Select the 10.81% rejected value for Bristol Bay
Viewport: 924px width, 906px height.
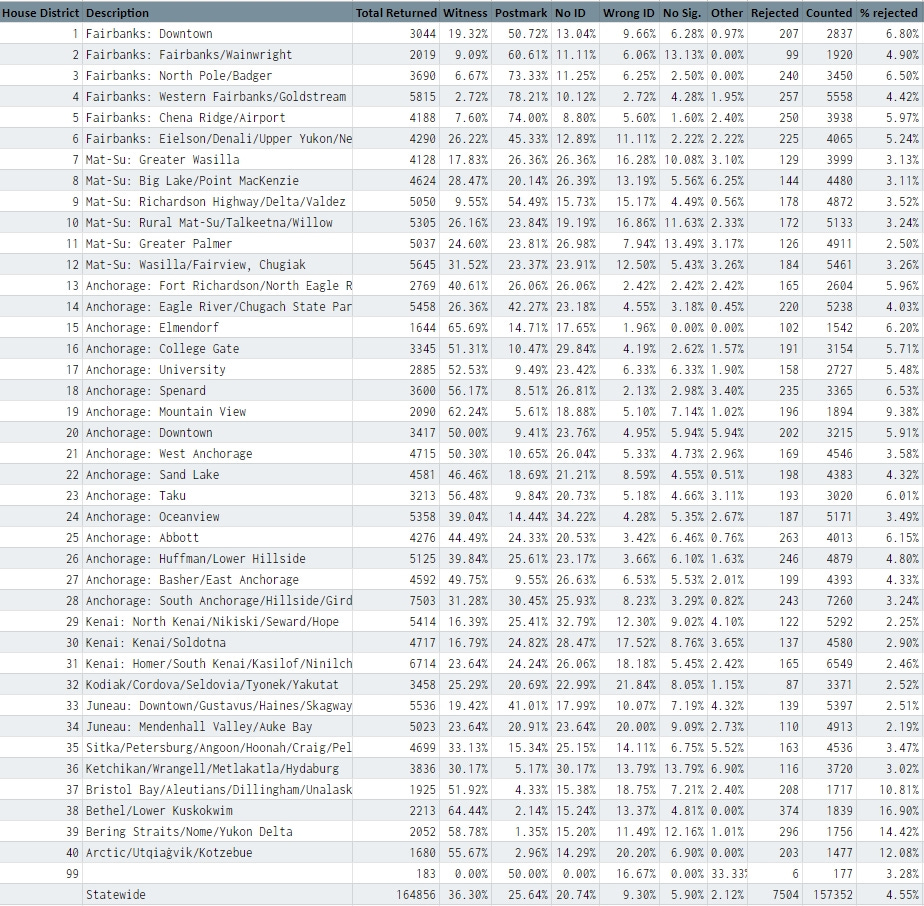point(899,789)
